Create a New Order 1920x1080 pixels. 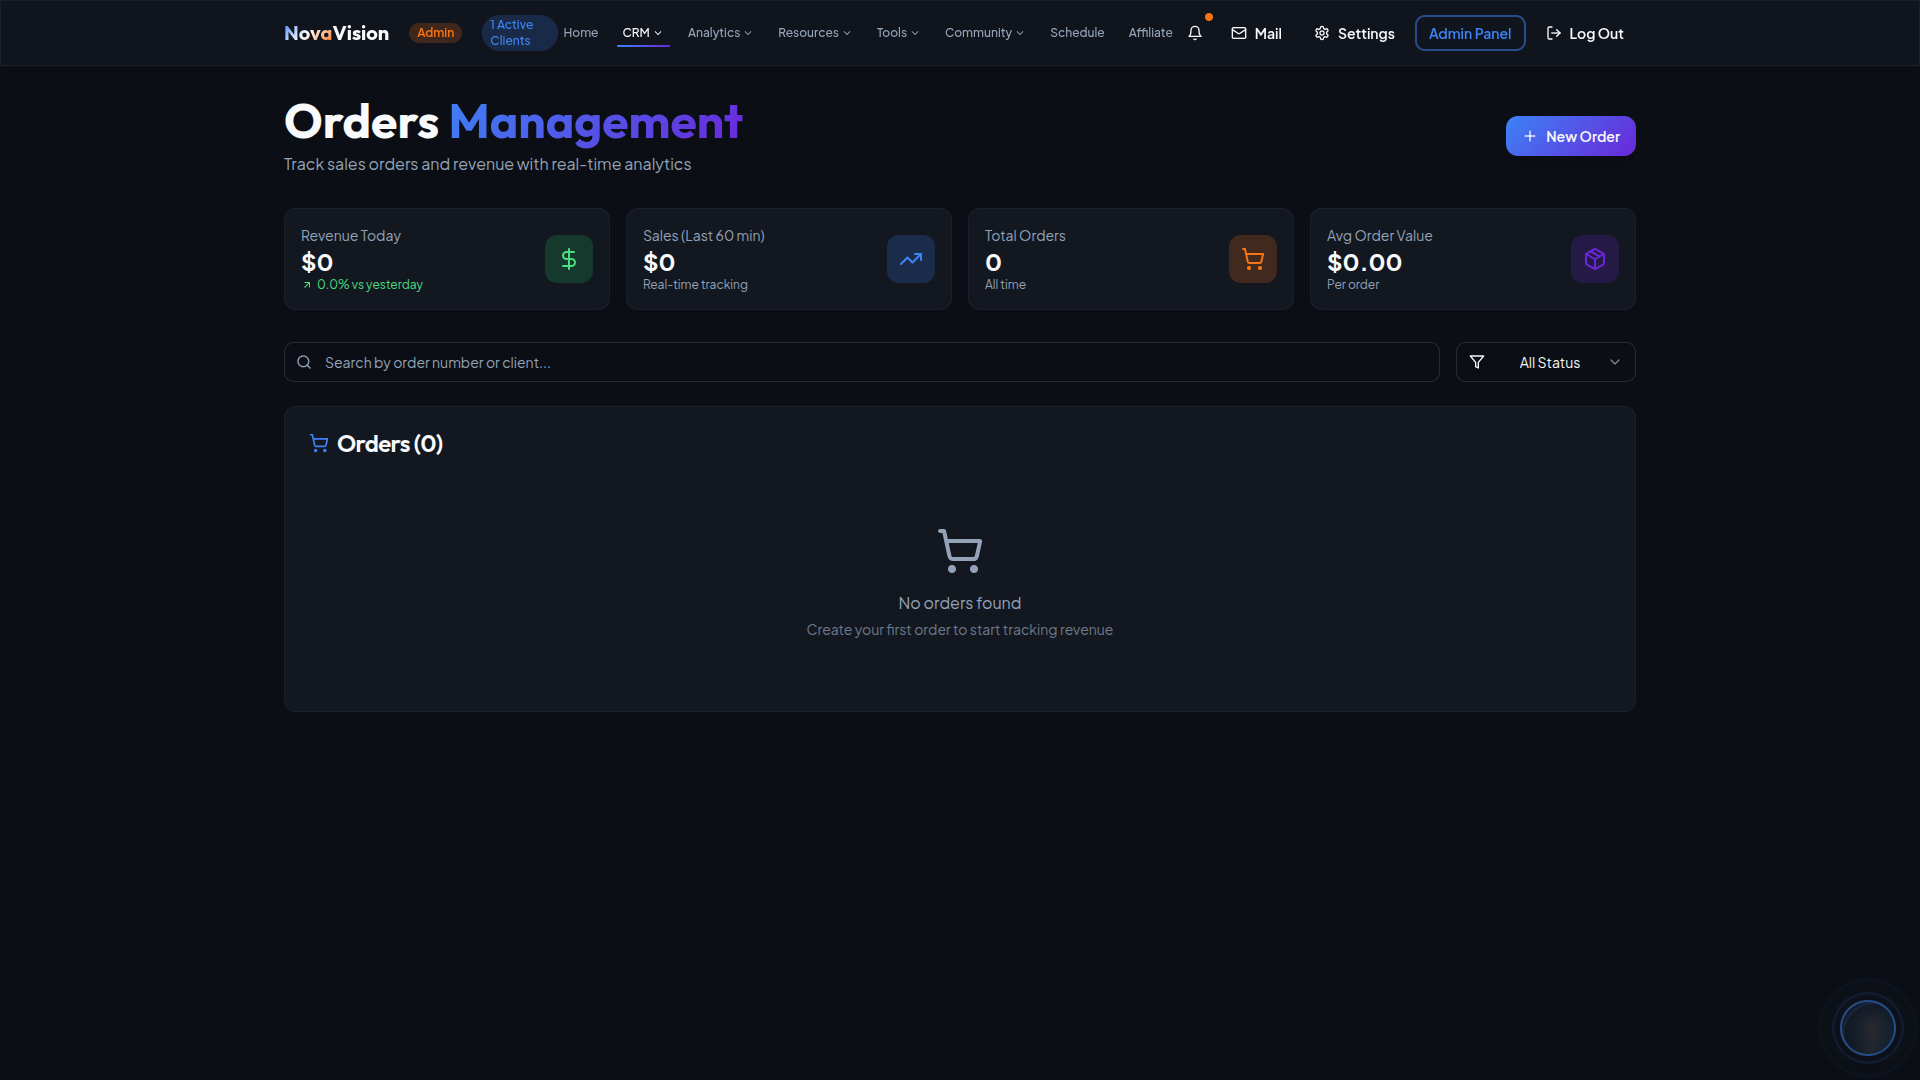(1570, 136)
